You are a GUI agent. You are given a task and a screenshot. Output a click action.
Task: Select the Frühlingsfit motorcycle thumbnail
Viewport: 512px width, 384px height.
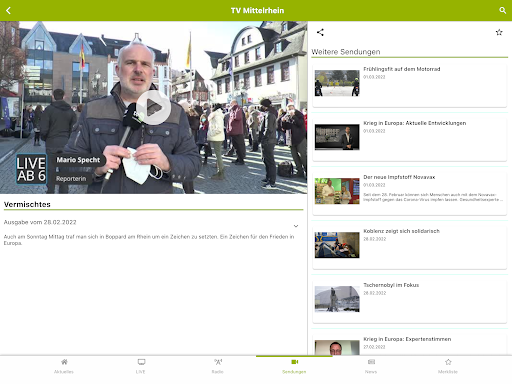337,83
